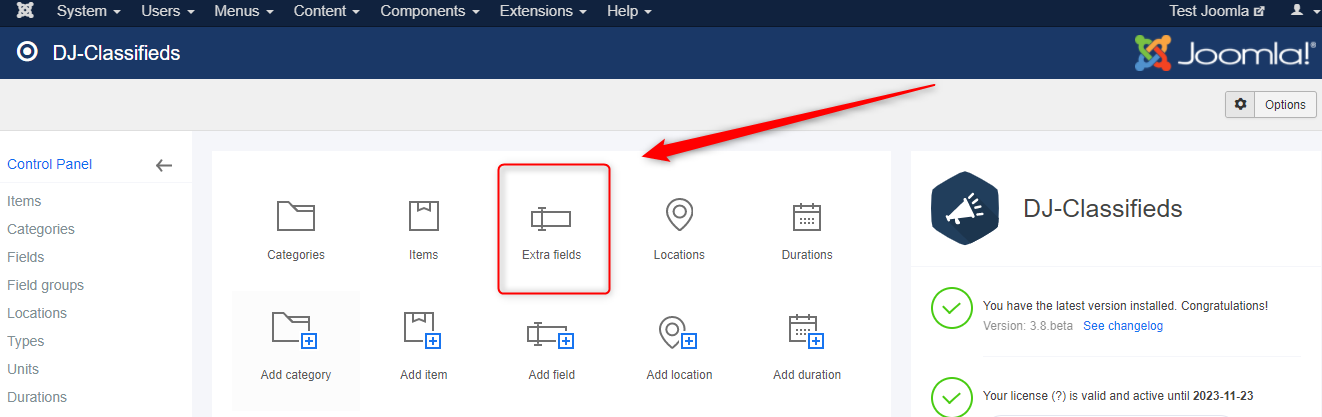
Task: Collapse sidebar with the left arrow icon
Action: 165,165
